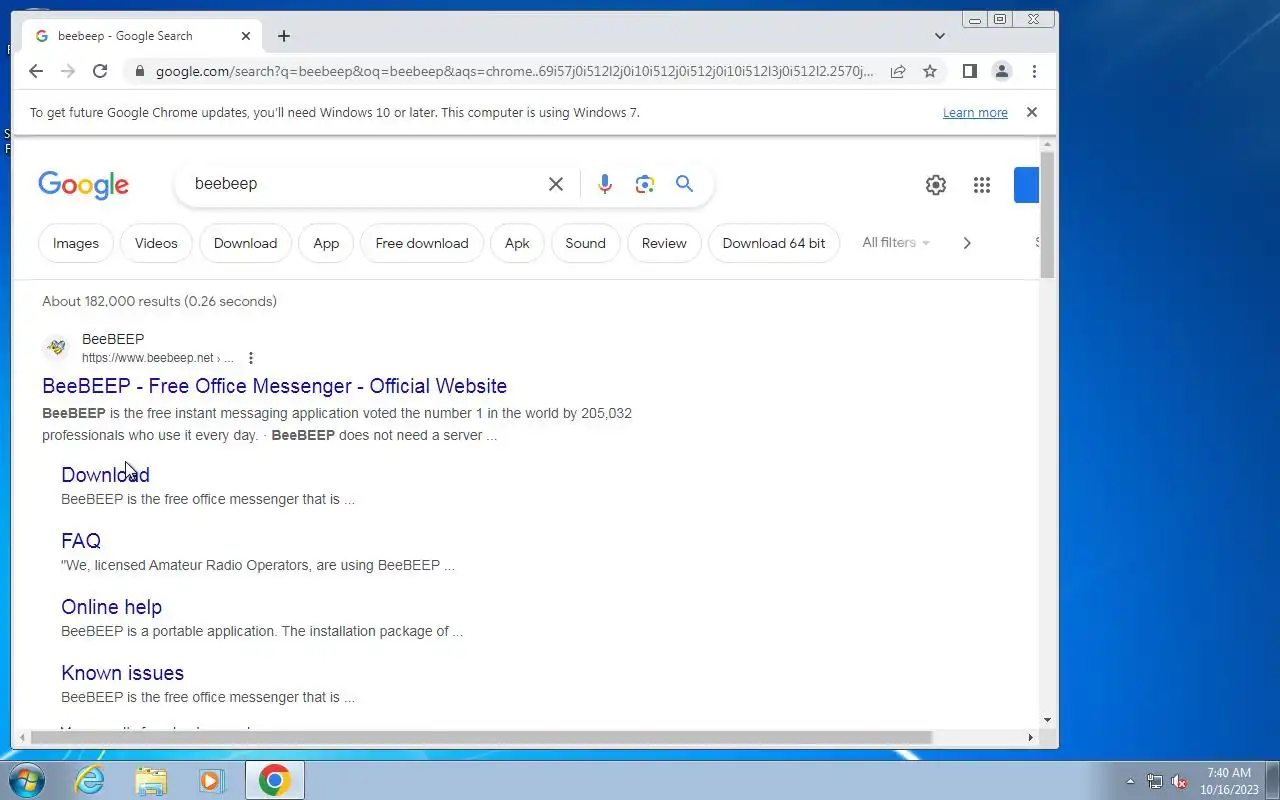Open a new tab with plus button

tap(284, 36)
